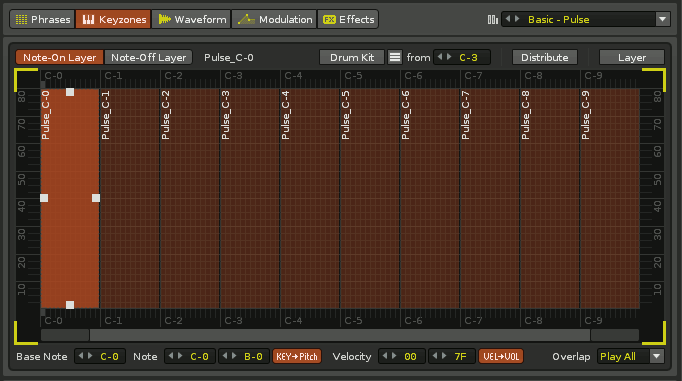Screen dimensions: 682x381
Task: Switch to the Keyzones tab
Action: click(x=114, y=20)
